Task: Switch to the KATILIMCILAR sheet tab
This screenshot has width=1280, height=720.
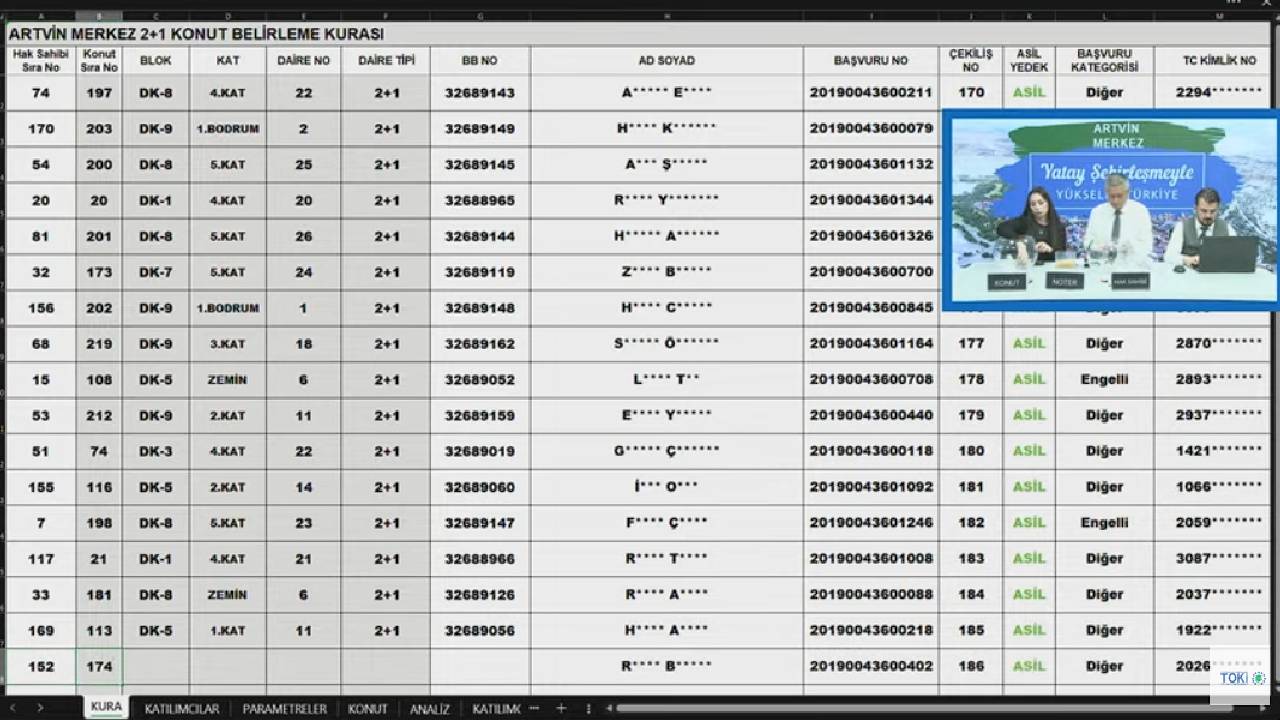Action: click(x=181, y=708)
